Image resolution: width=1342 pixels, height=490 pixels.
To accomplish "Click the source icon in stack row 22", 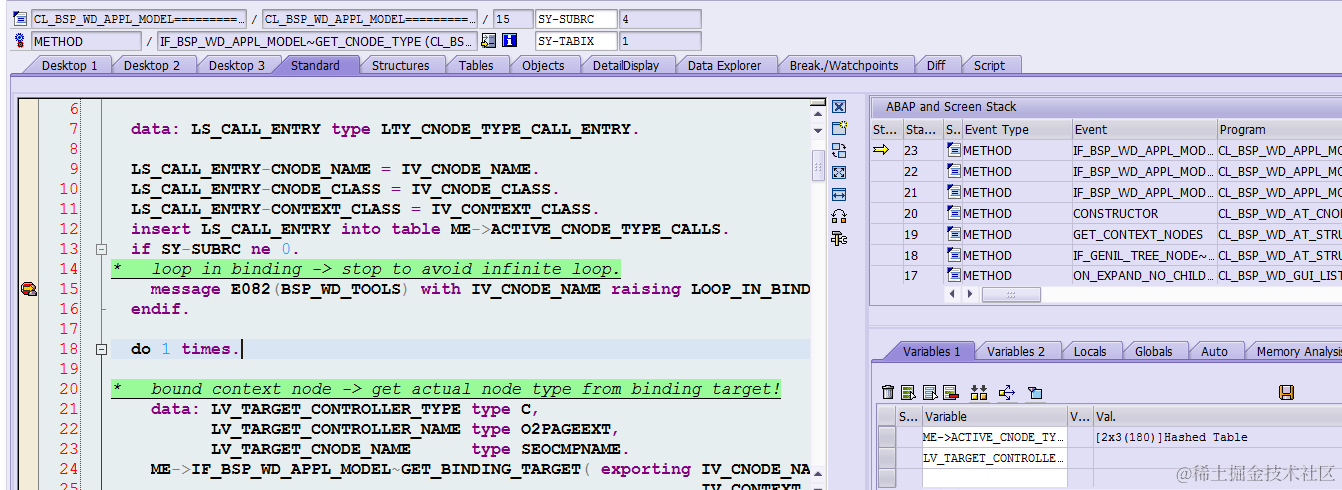I will click(954, 171).
